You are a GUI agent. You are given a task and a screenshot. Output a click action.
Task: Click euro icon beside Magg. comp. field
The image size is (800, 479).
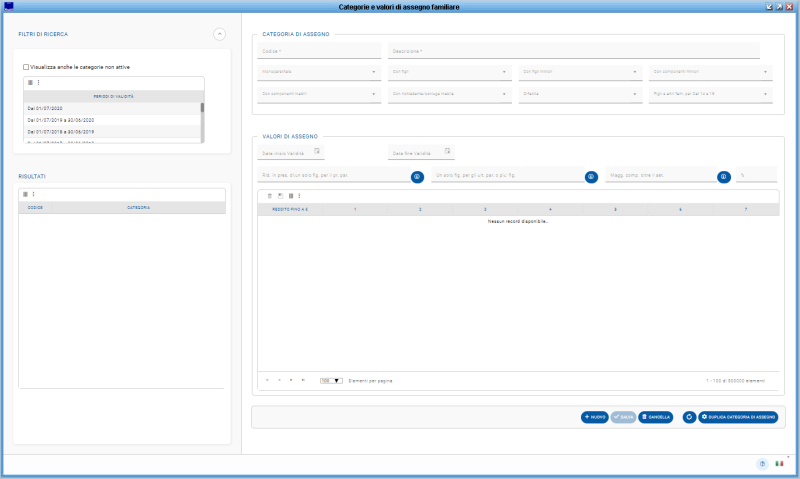click(x=723, y=176)
